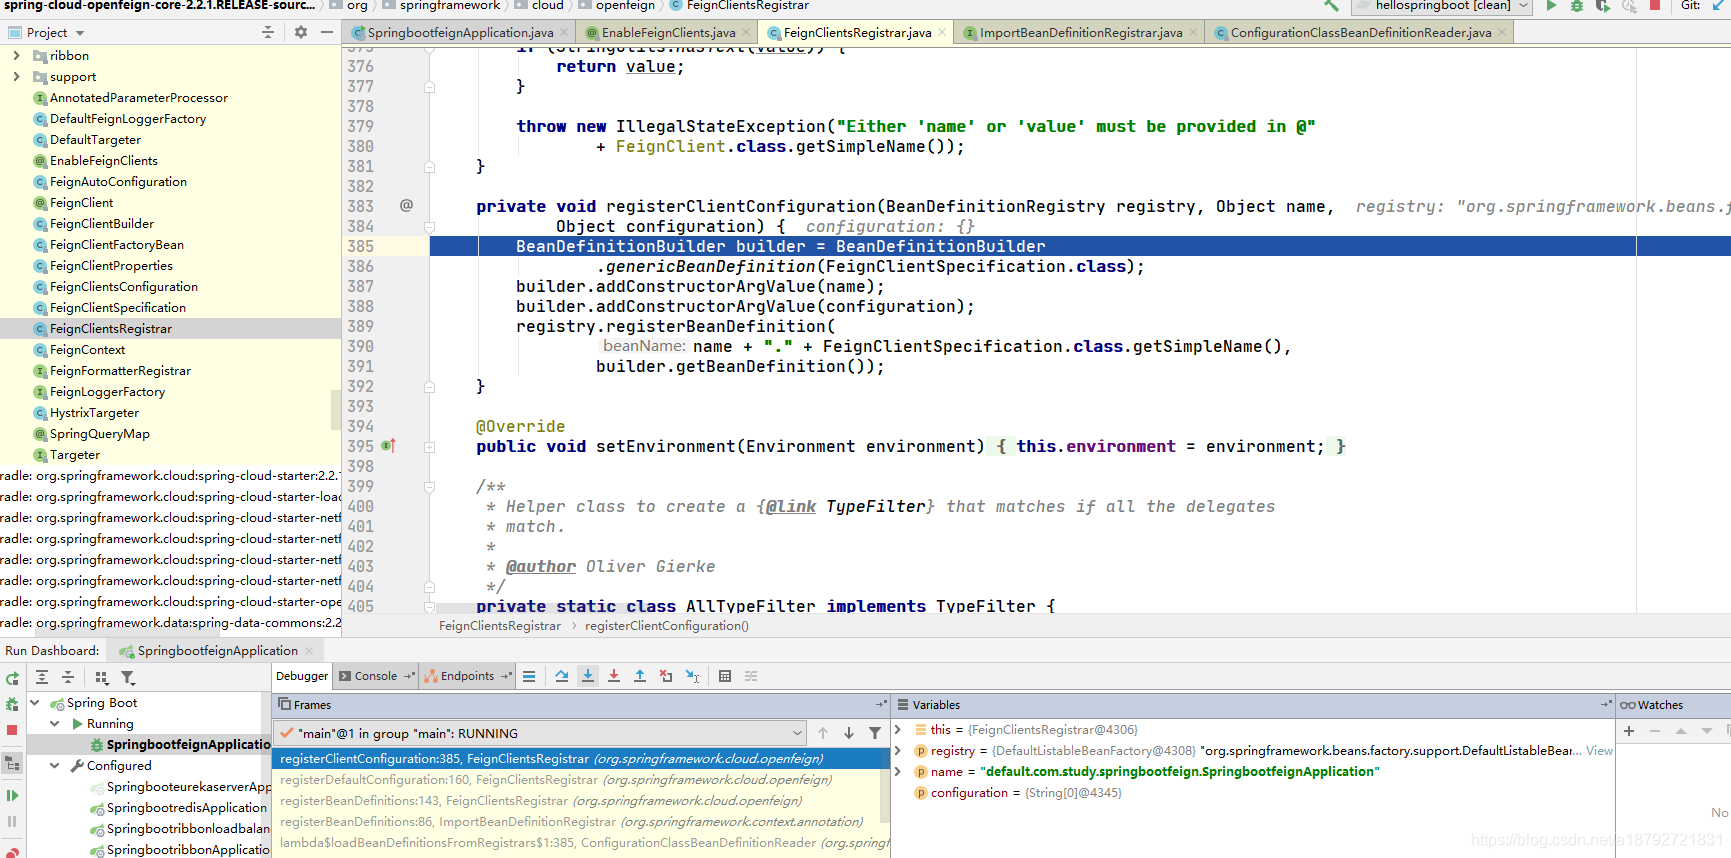This screenshot has width=1731, height=858.
Task: Click the registerClientConfiguration() breadcrumb
Action: coord(666,626)
